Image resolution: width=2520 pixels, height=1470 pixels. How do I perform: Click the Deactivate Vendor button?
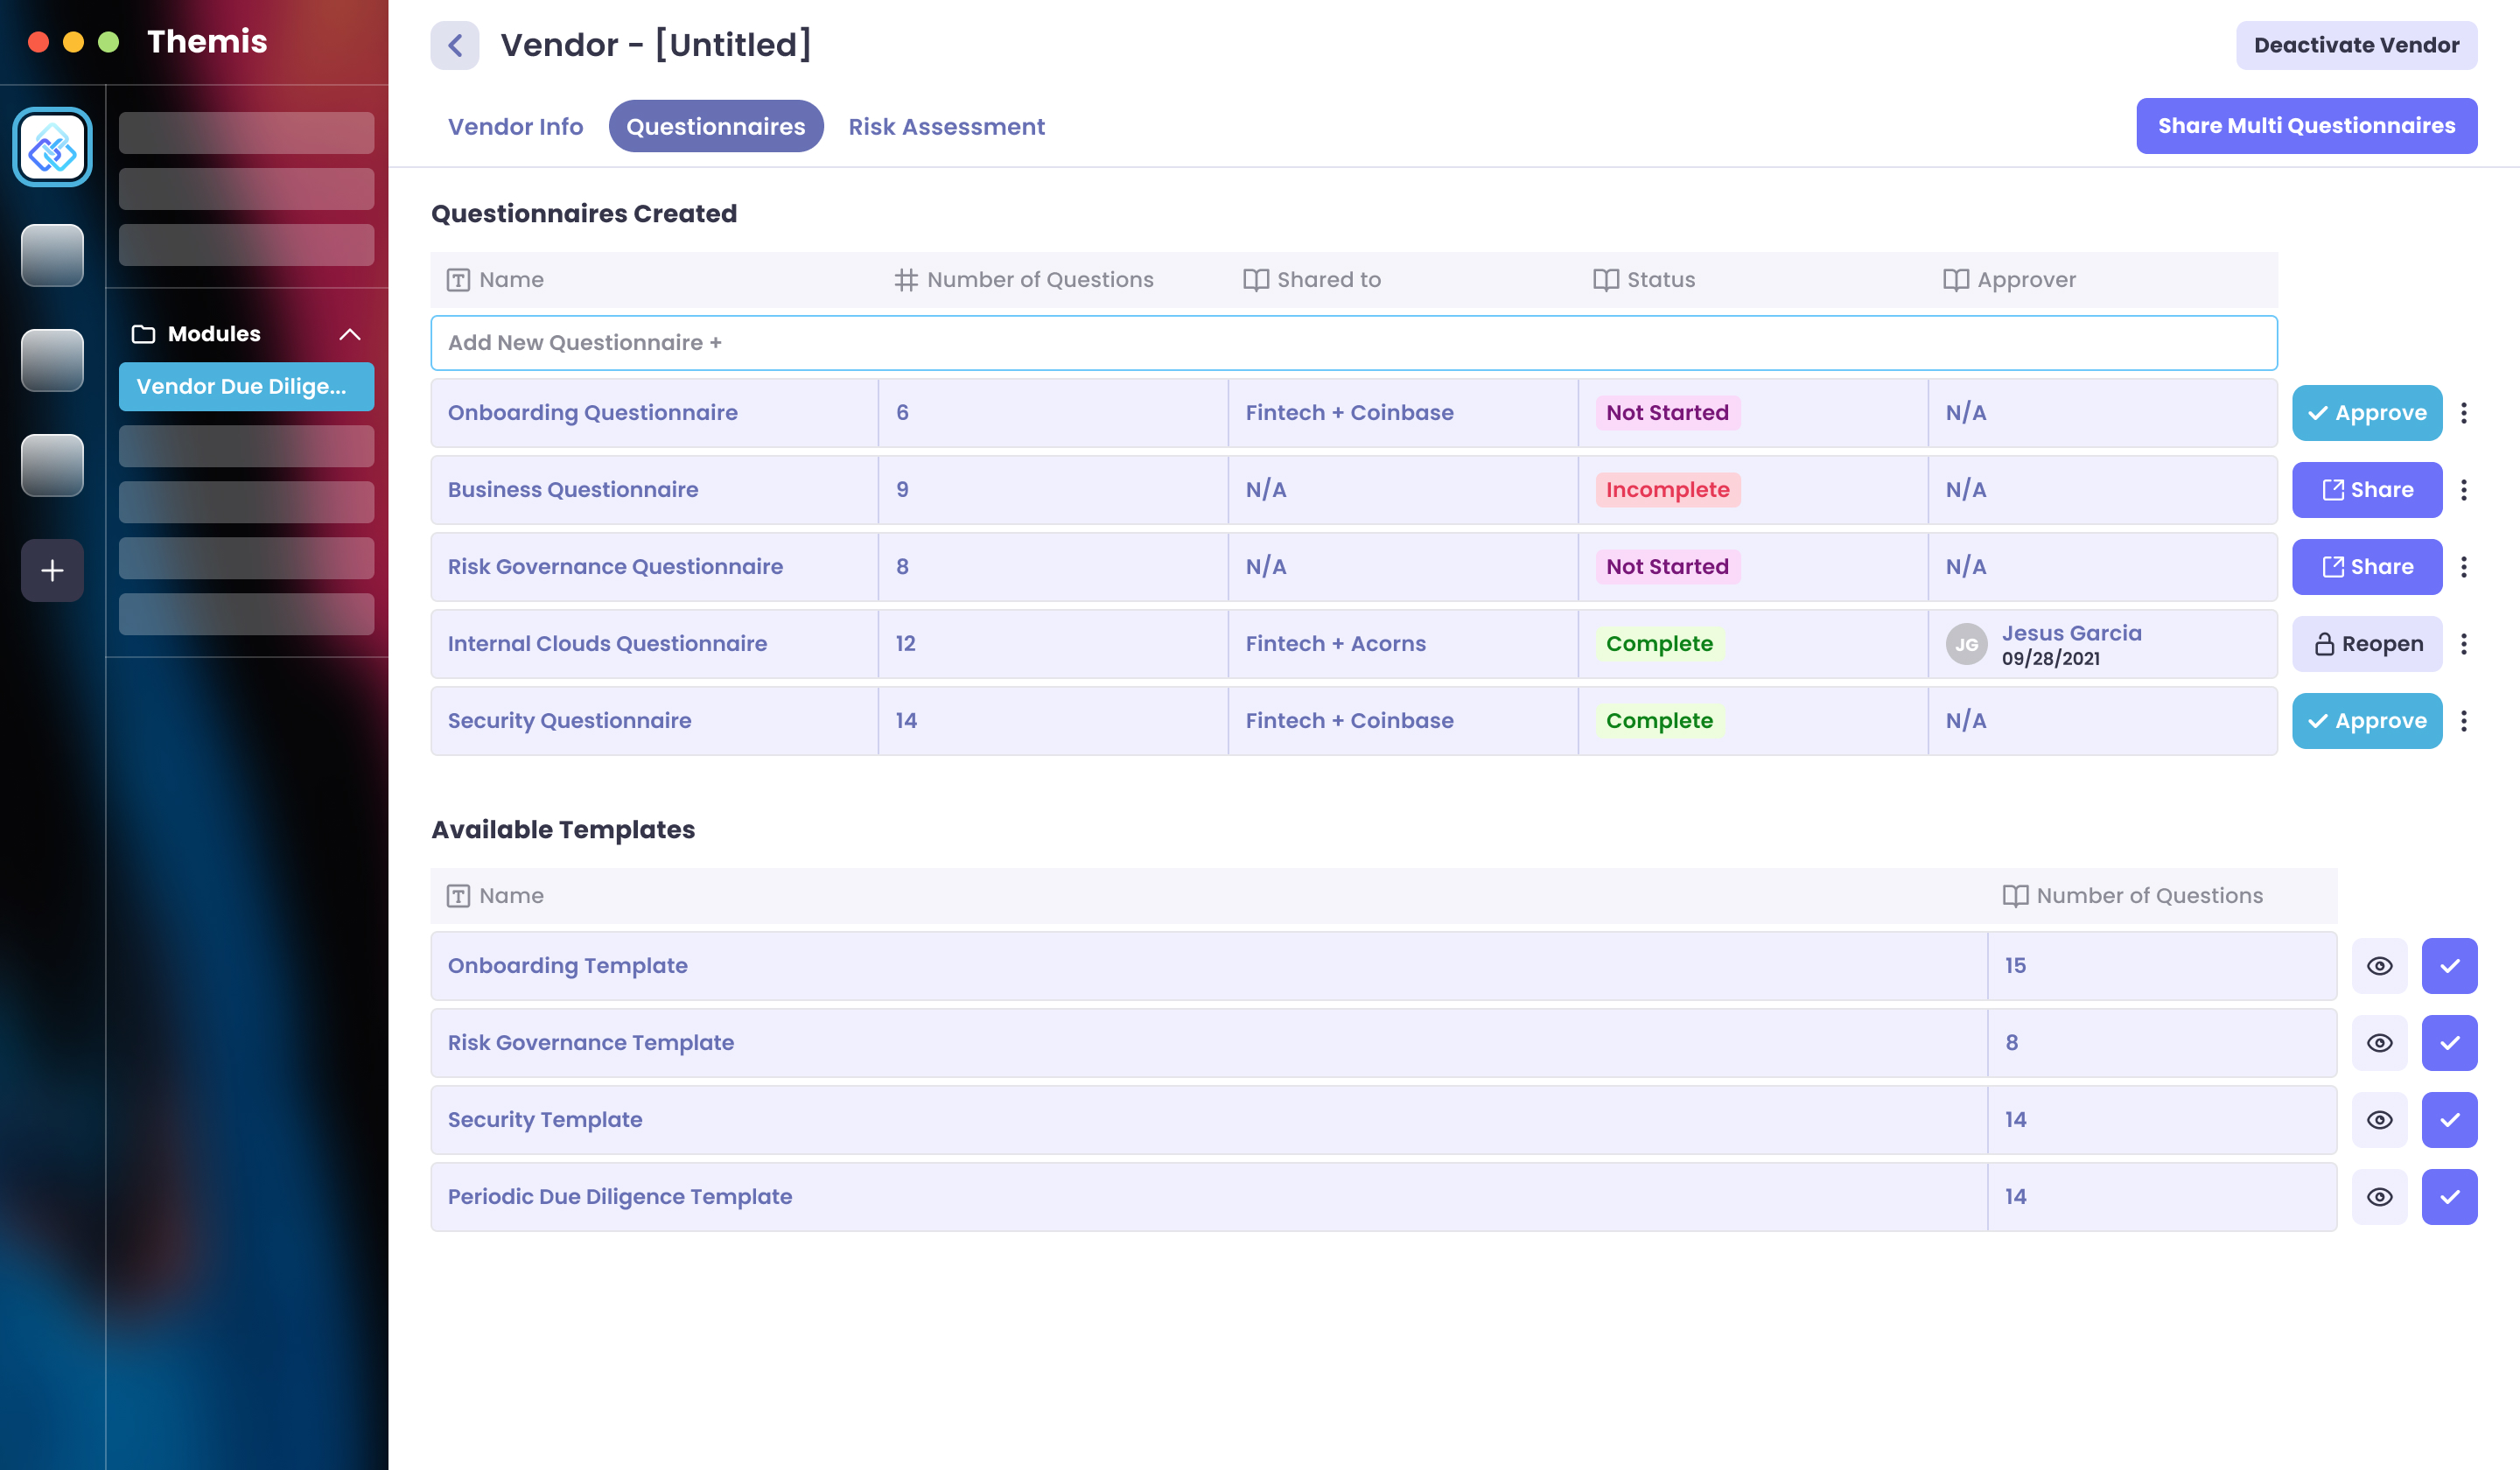pyautogui.click(x=2356, y=45)
